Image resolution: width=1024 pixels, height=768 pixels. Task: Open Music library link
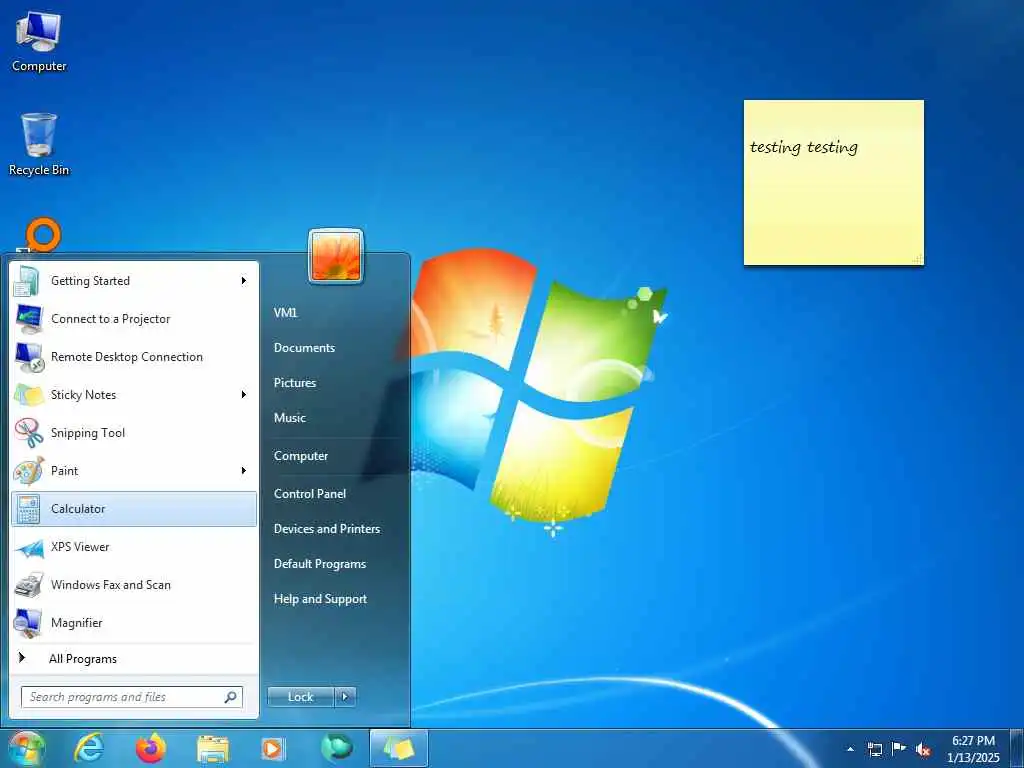(289, 418)
